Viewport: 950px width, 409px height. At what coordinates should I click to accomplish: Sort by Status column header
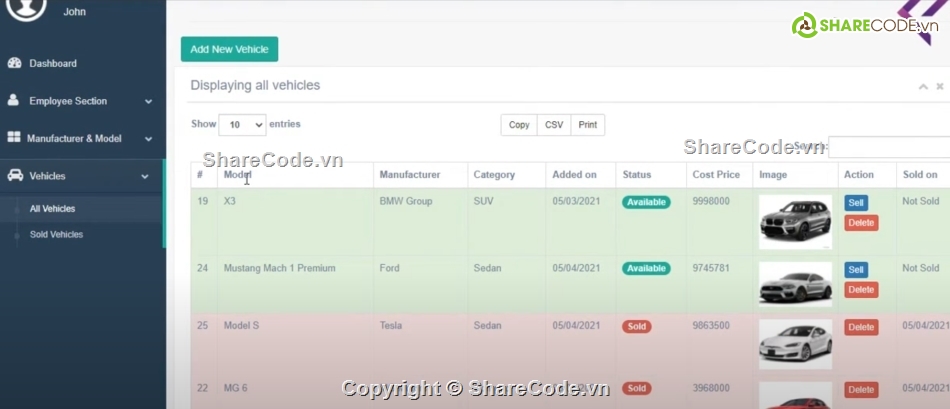(x=651, y=175)
